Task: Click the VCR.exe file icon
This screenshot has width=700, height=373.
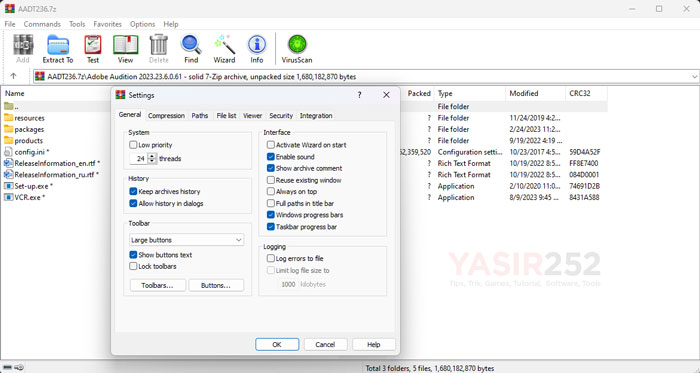Action: tap(8, 197)
